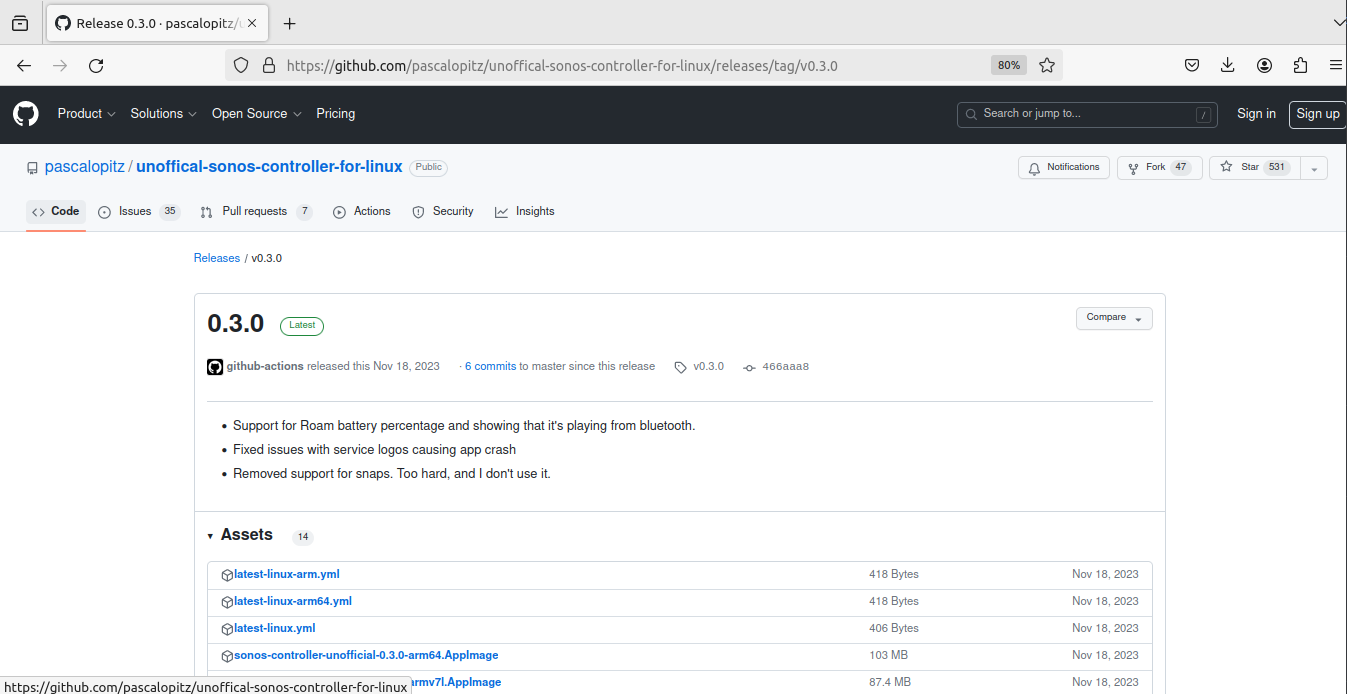This screenshot has width=1347, height=694.
Task: Open the Firefox extensions puzzle icon
Action: (1300, 64)
